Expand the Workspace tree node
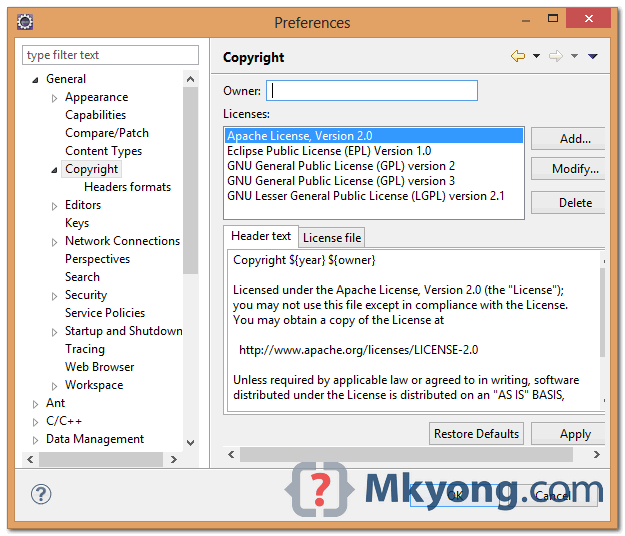The image size is (625, 536). click(54, 386)
